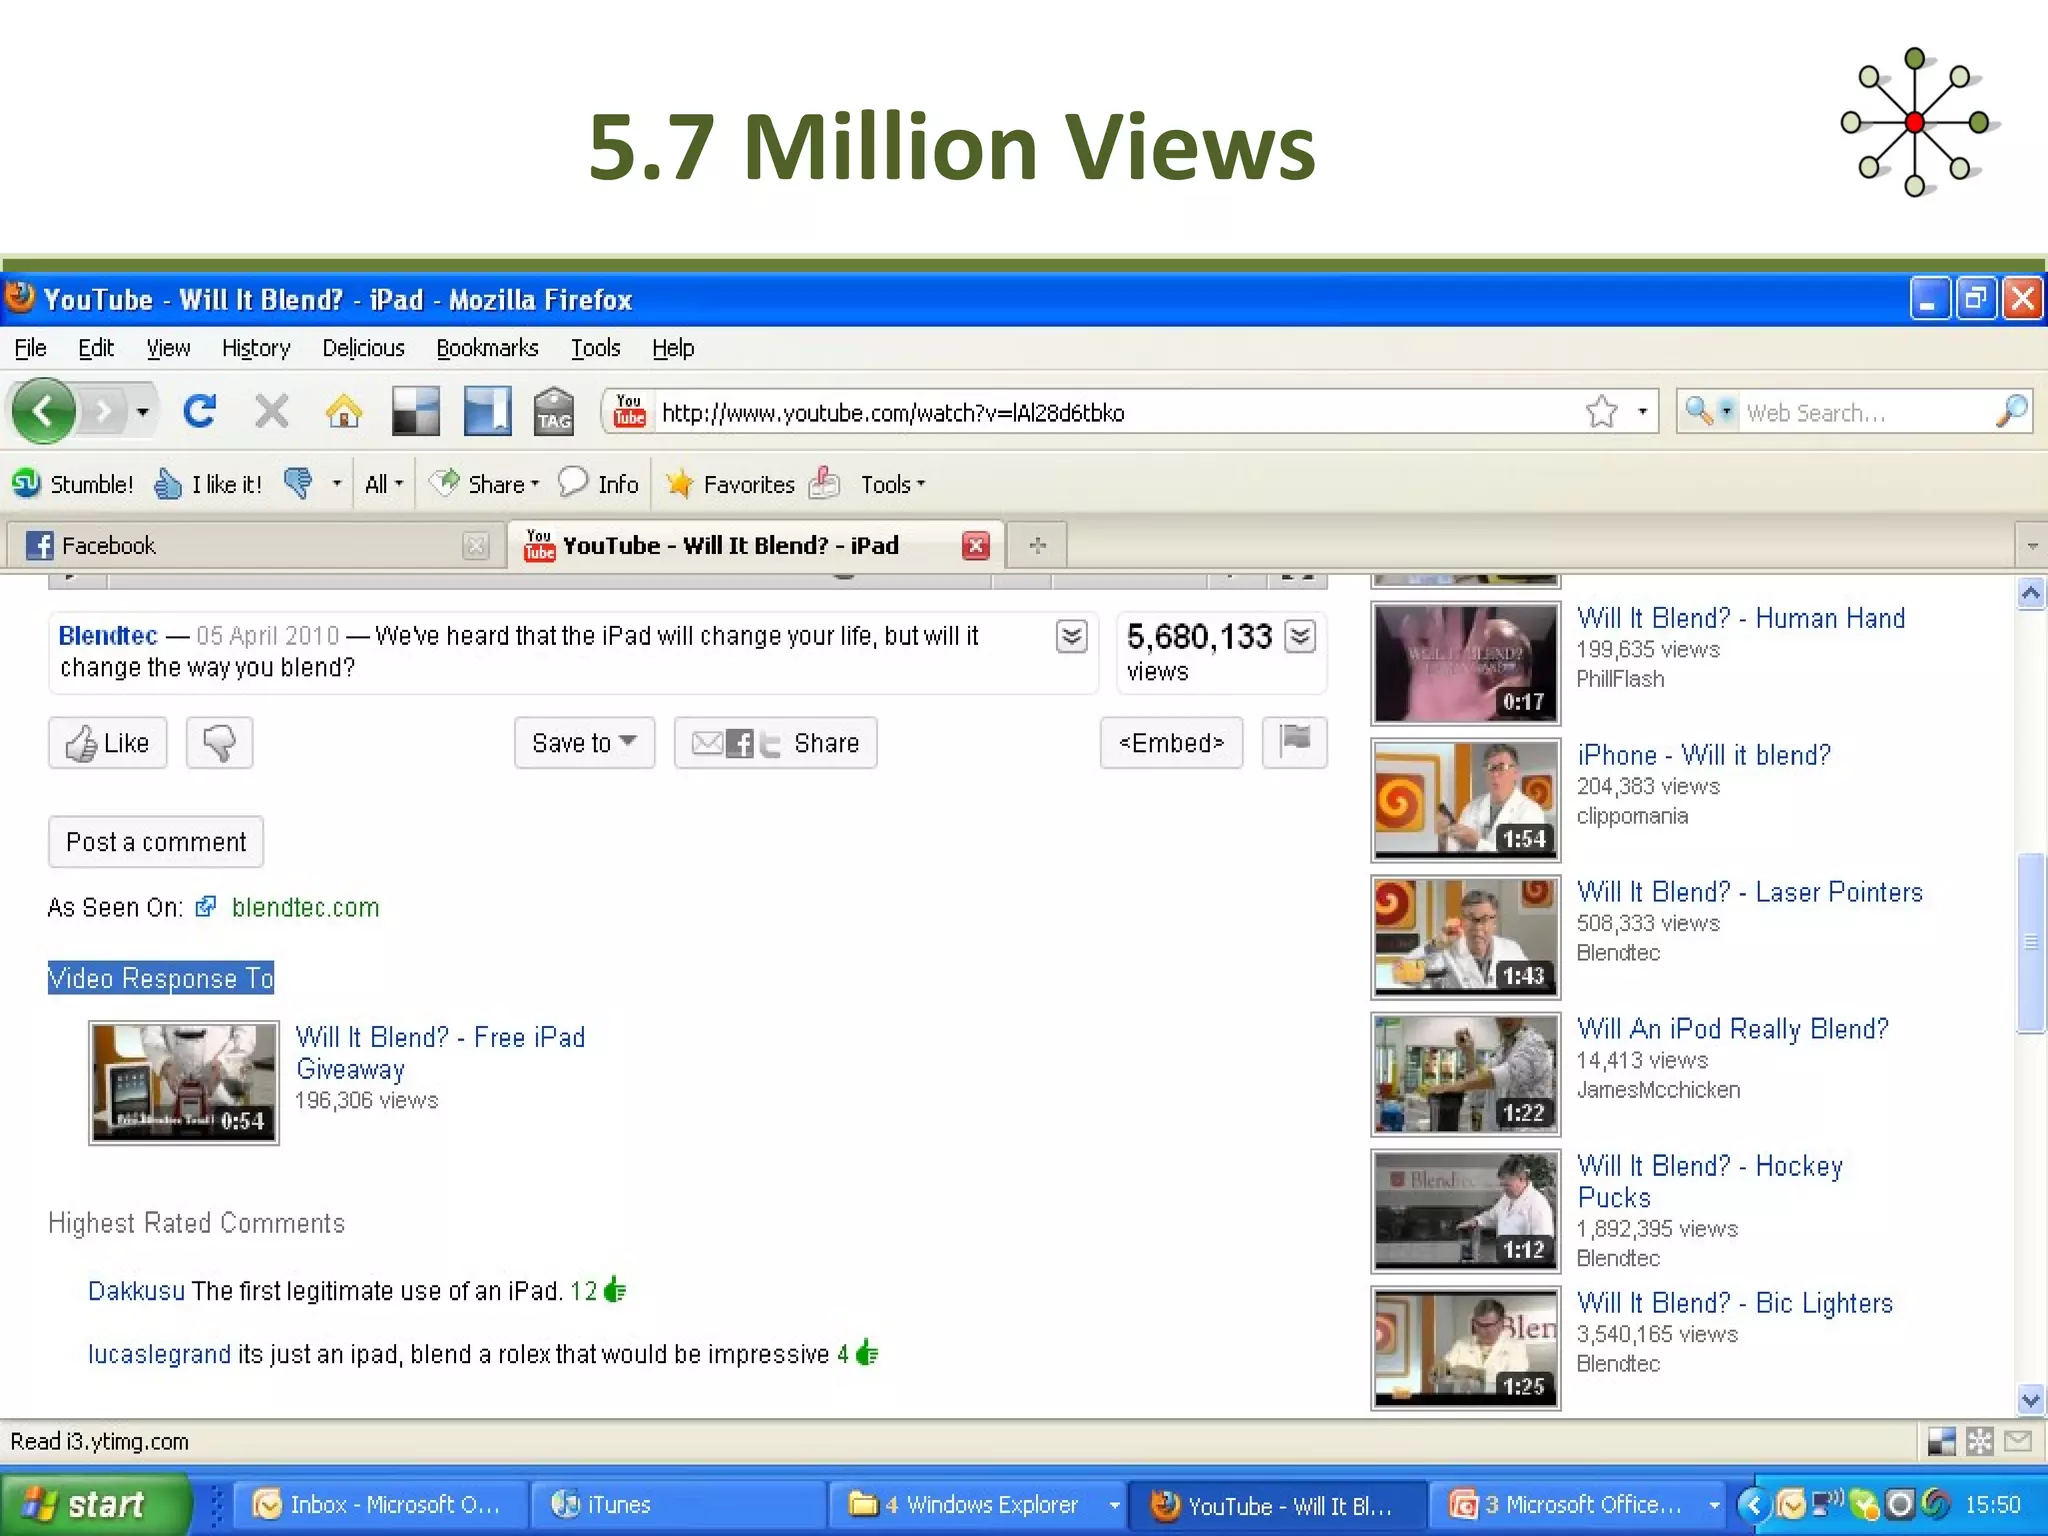Dislike the video with thumbs down button
Image resolution: width=2048 pixels, height=1536 pixels.
pos(219,742)
